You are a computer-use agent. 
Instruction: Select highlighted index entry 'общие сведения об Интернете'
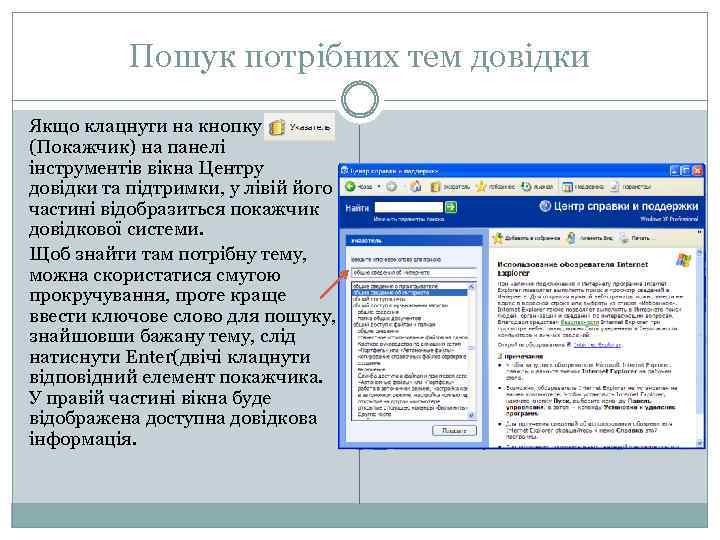coord(409,292)
